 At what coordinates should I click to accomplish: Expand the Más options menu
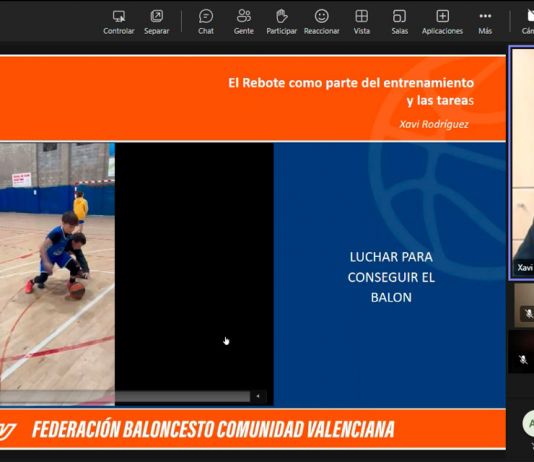coord(485,22)
